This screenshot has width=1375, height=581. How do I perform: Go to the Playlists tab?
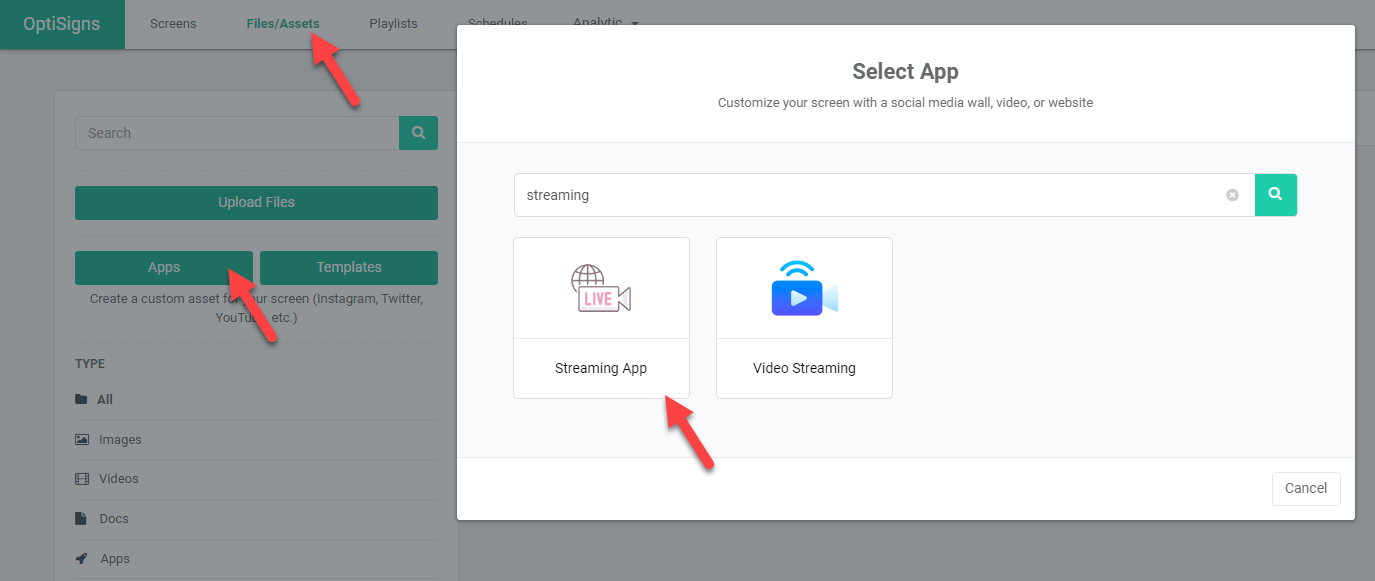click(x=393, y=24)
